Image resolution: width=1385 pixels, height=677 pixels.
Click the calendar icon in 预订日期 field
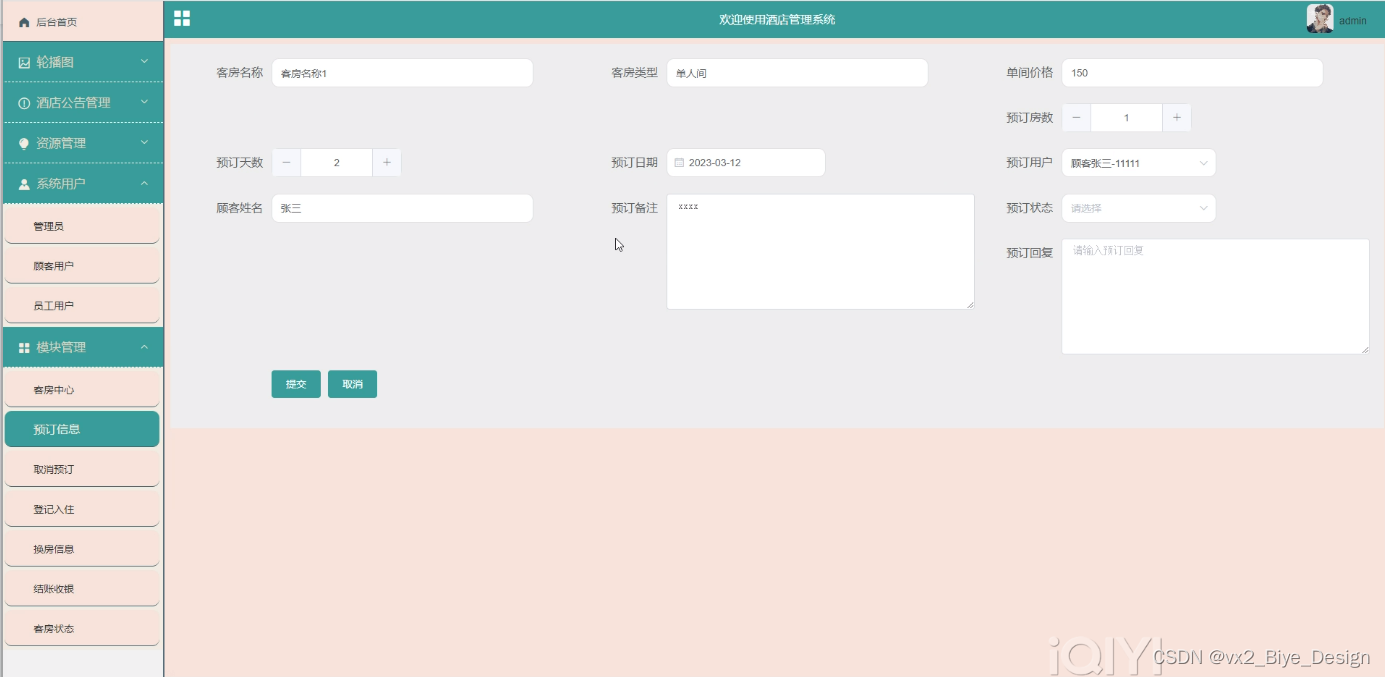679,163
